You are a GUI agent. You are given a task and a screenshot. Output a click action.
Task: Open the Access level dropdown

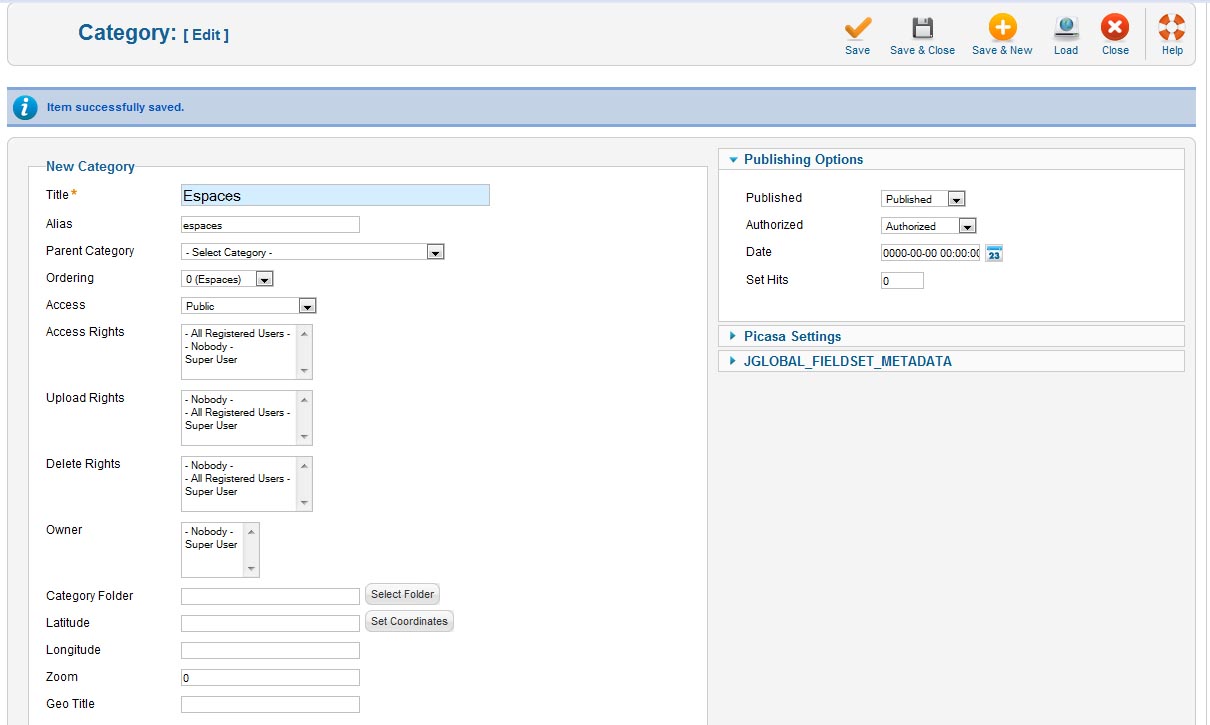(x=249, y=306)
